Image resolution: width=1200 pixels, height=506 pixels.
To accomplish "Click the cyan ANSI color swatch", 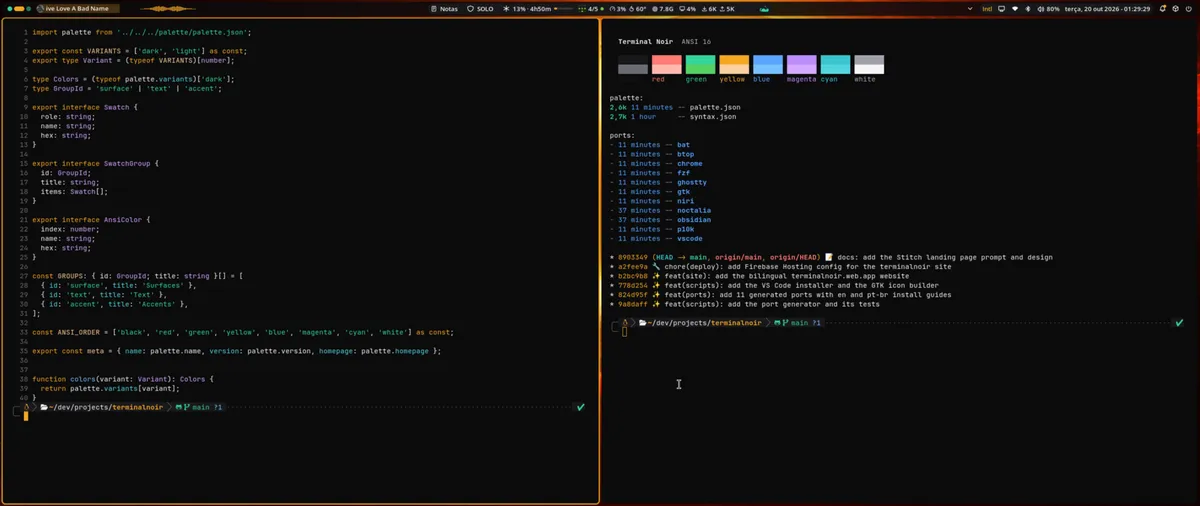I will (835, 65).
